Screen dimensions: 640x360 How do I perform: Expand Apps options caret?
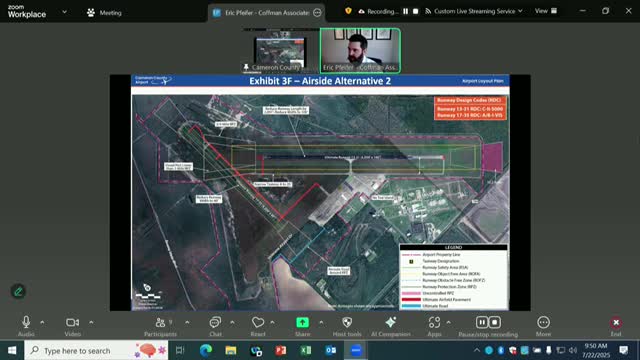click(x=448, y=322)
